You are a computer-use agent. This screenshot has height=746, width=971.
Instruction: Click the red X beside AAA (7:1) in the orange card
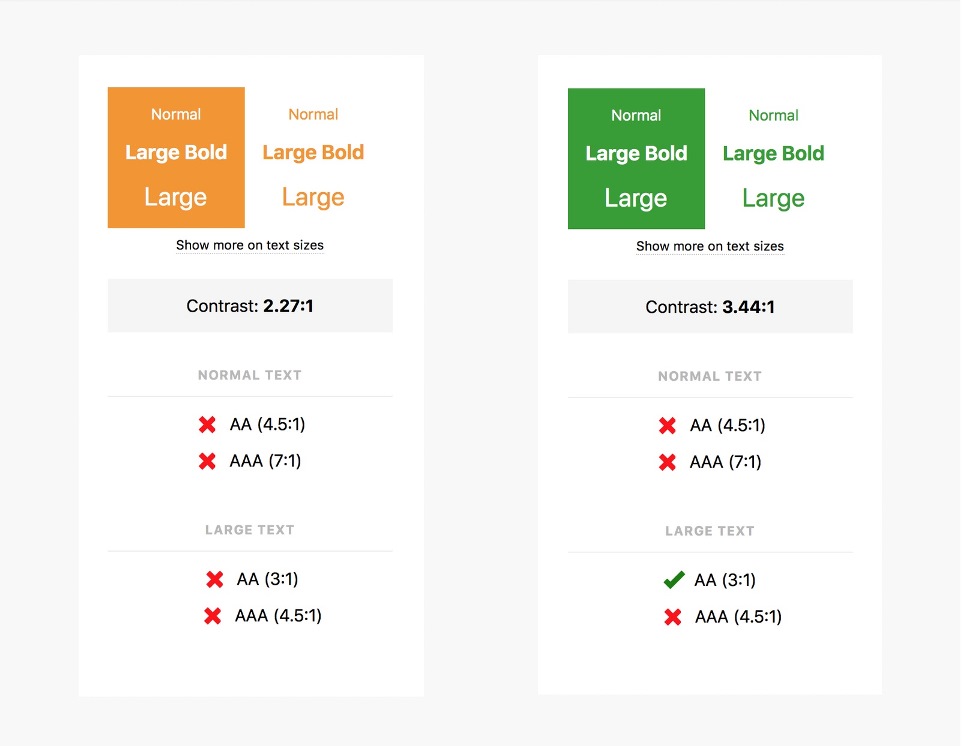[207, 461]
